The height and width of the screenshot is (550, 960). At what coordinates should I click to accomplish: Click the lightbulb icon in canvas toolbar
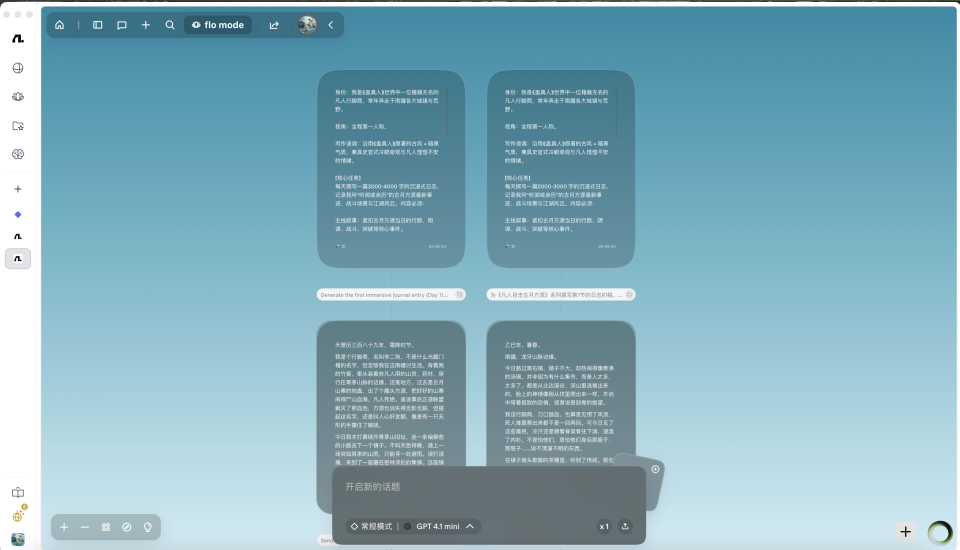click(148, 527)
